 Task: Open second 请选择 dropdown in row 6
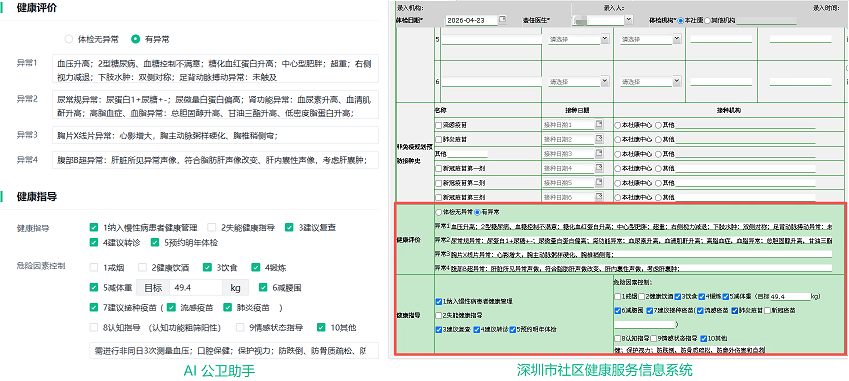(676, 82)
